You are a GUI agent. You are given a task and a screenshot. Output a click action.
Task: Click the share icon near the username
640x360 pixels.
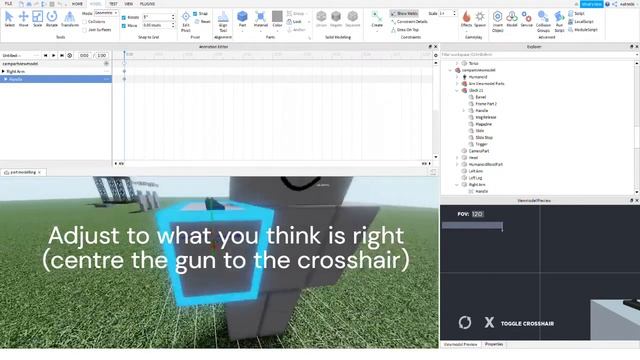point(614,4)
